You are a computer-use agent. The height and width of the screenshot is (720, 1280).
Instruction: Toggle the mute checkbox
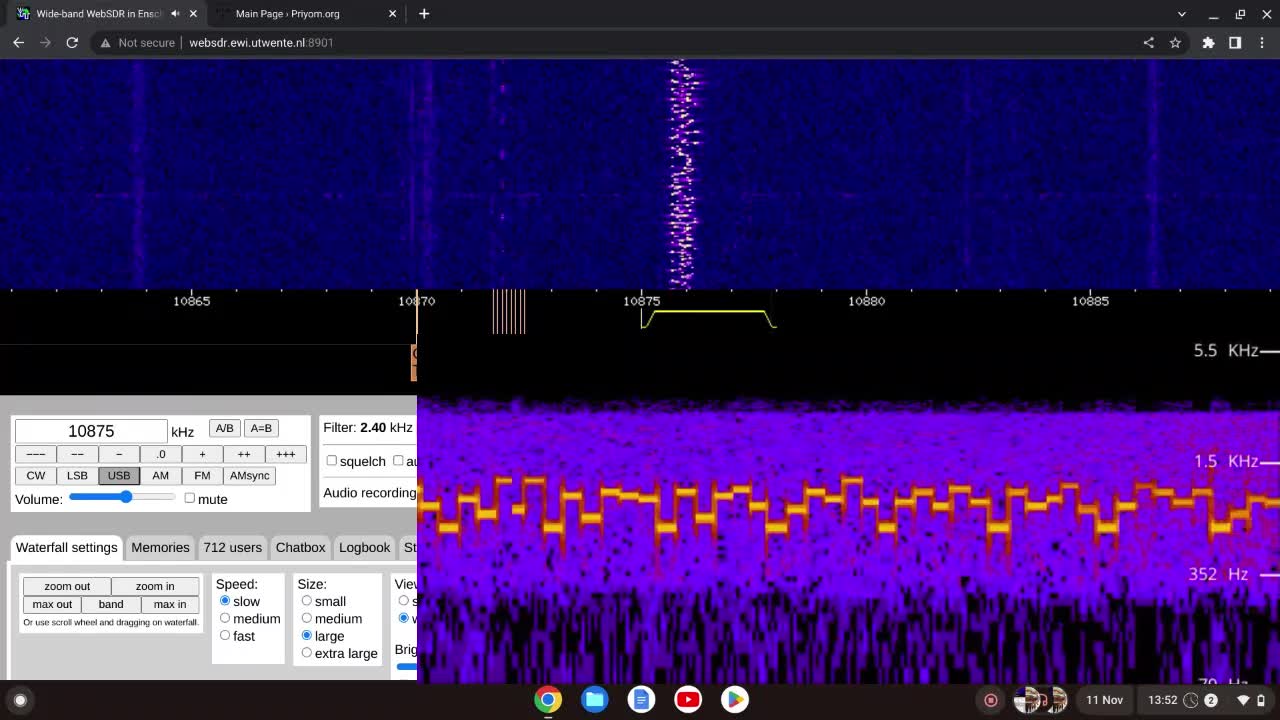click(x=189, y=498)
